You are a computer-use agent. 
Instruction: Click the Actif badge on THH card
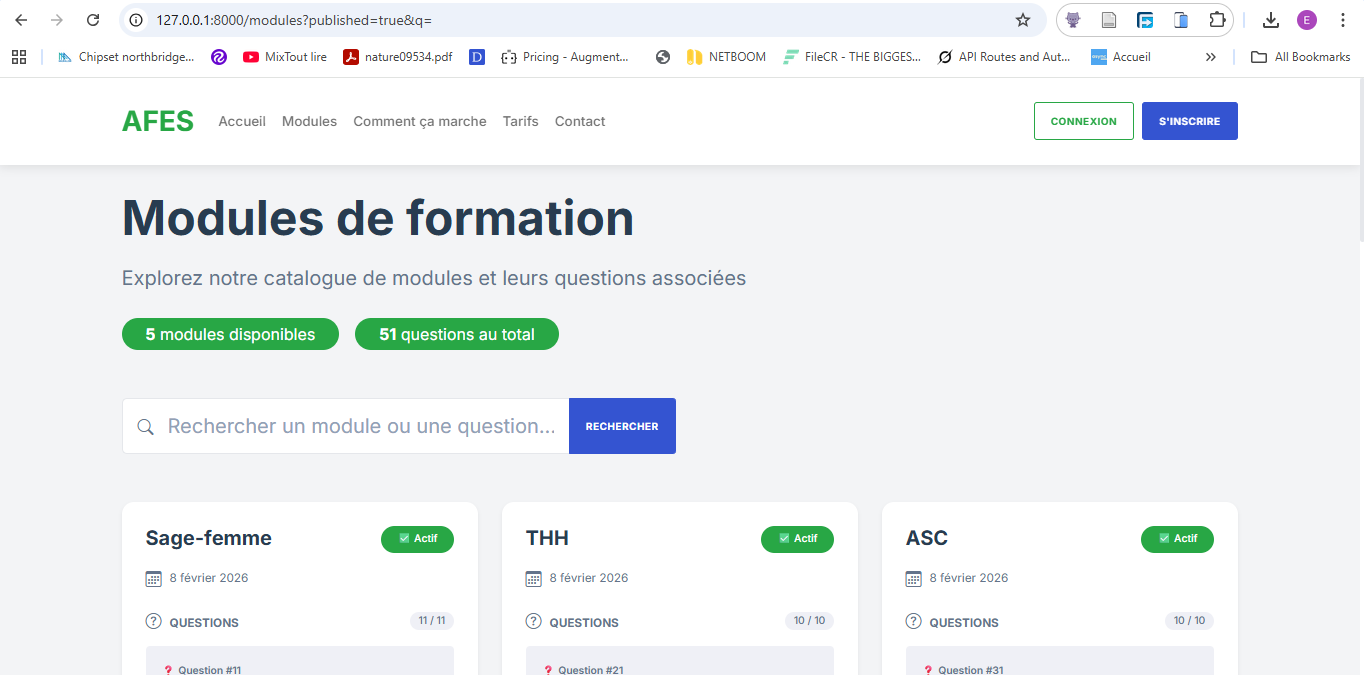click(x=797, y=539)
